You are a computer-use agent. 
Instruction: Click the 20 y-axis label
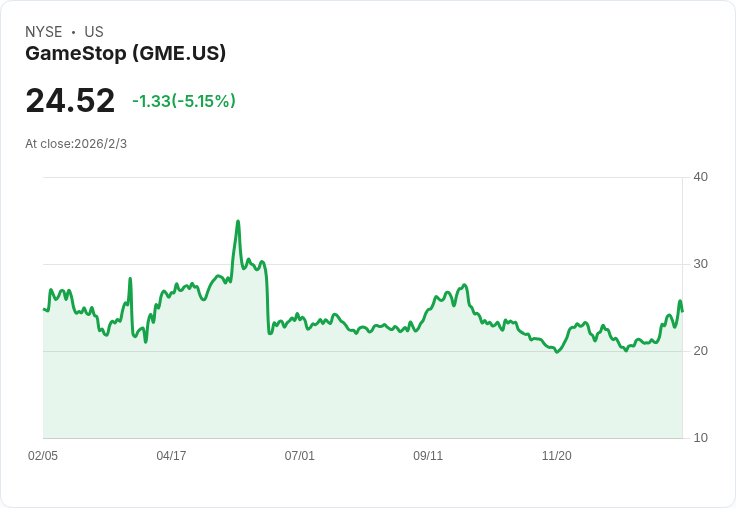tap(700, 351)
